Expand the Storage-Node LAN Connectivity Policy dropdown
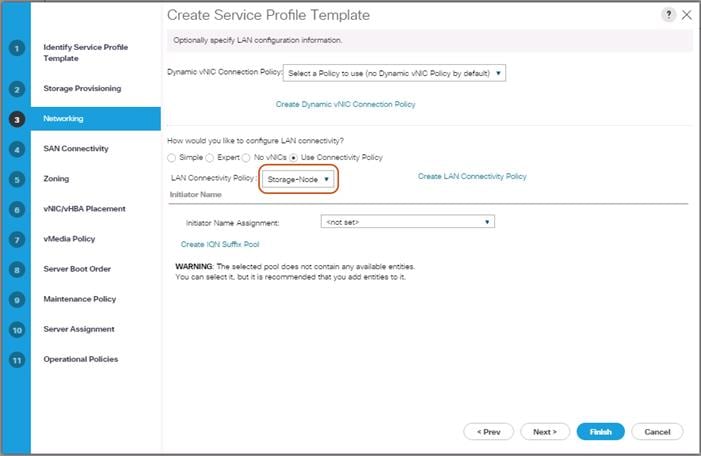Viewport: 701px width, 456px height. pyautogui.click(x=298, y=179)
